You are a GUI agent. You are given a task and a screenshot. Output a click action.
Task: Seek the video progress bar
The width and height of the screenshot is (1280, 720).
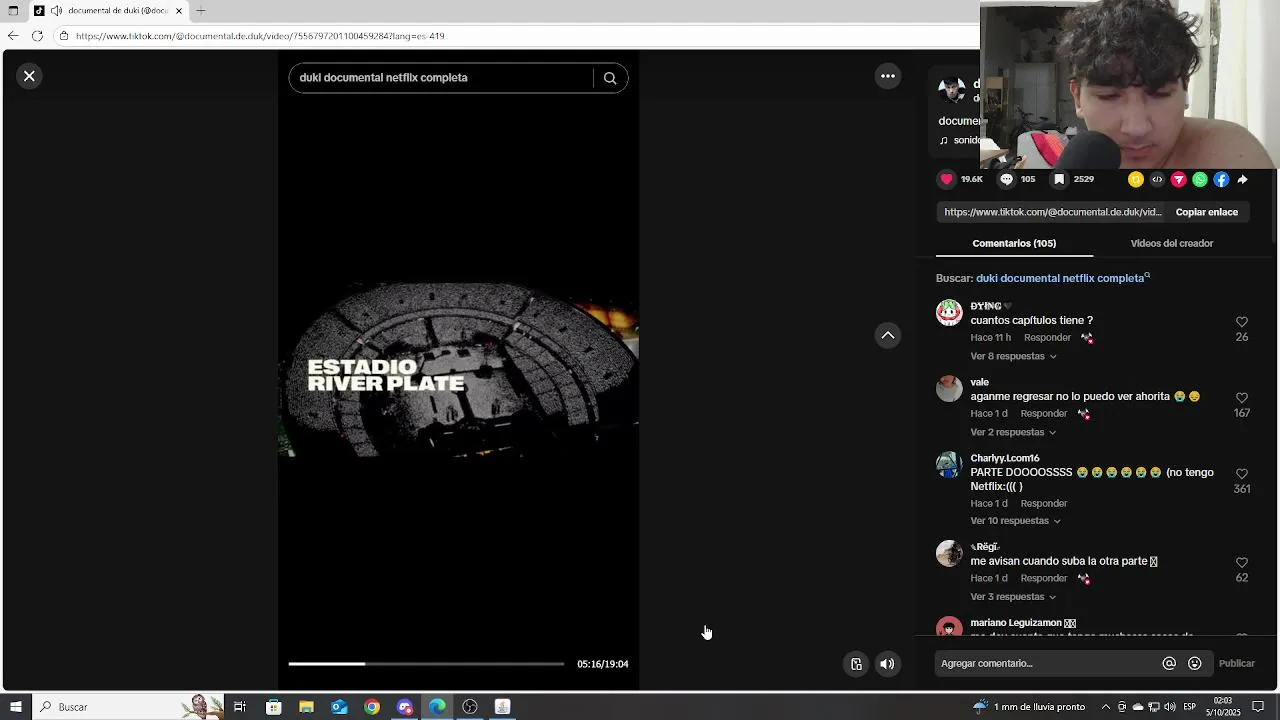click(426, 664)
